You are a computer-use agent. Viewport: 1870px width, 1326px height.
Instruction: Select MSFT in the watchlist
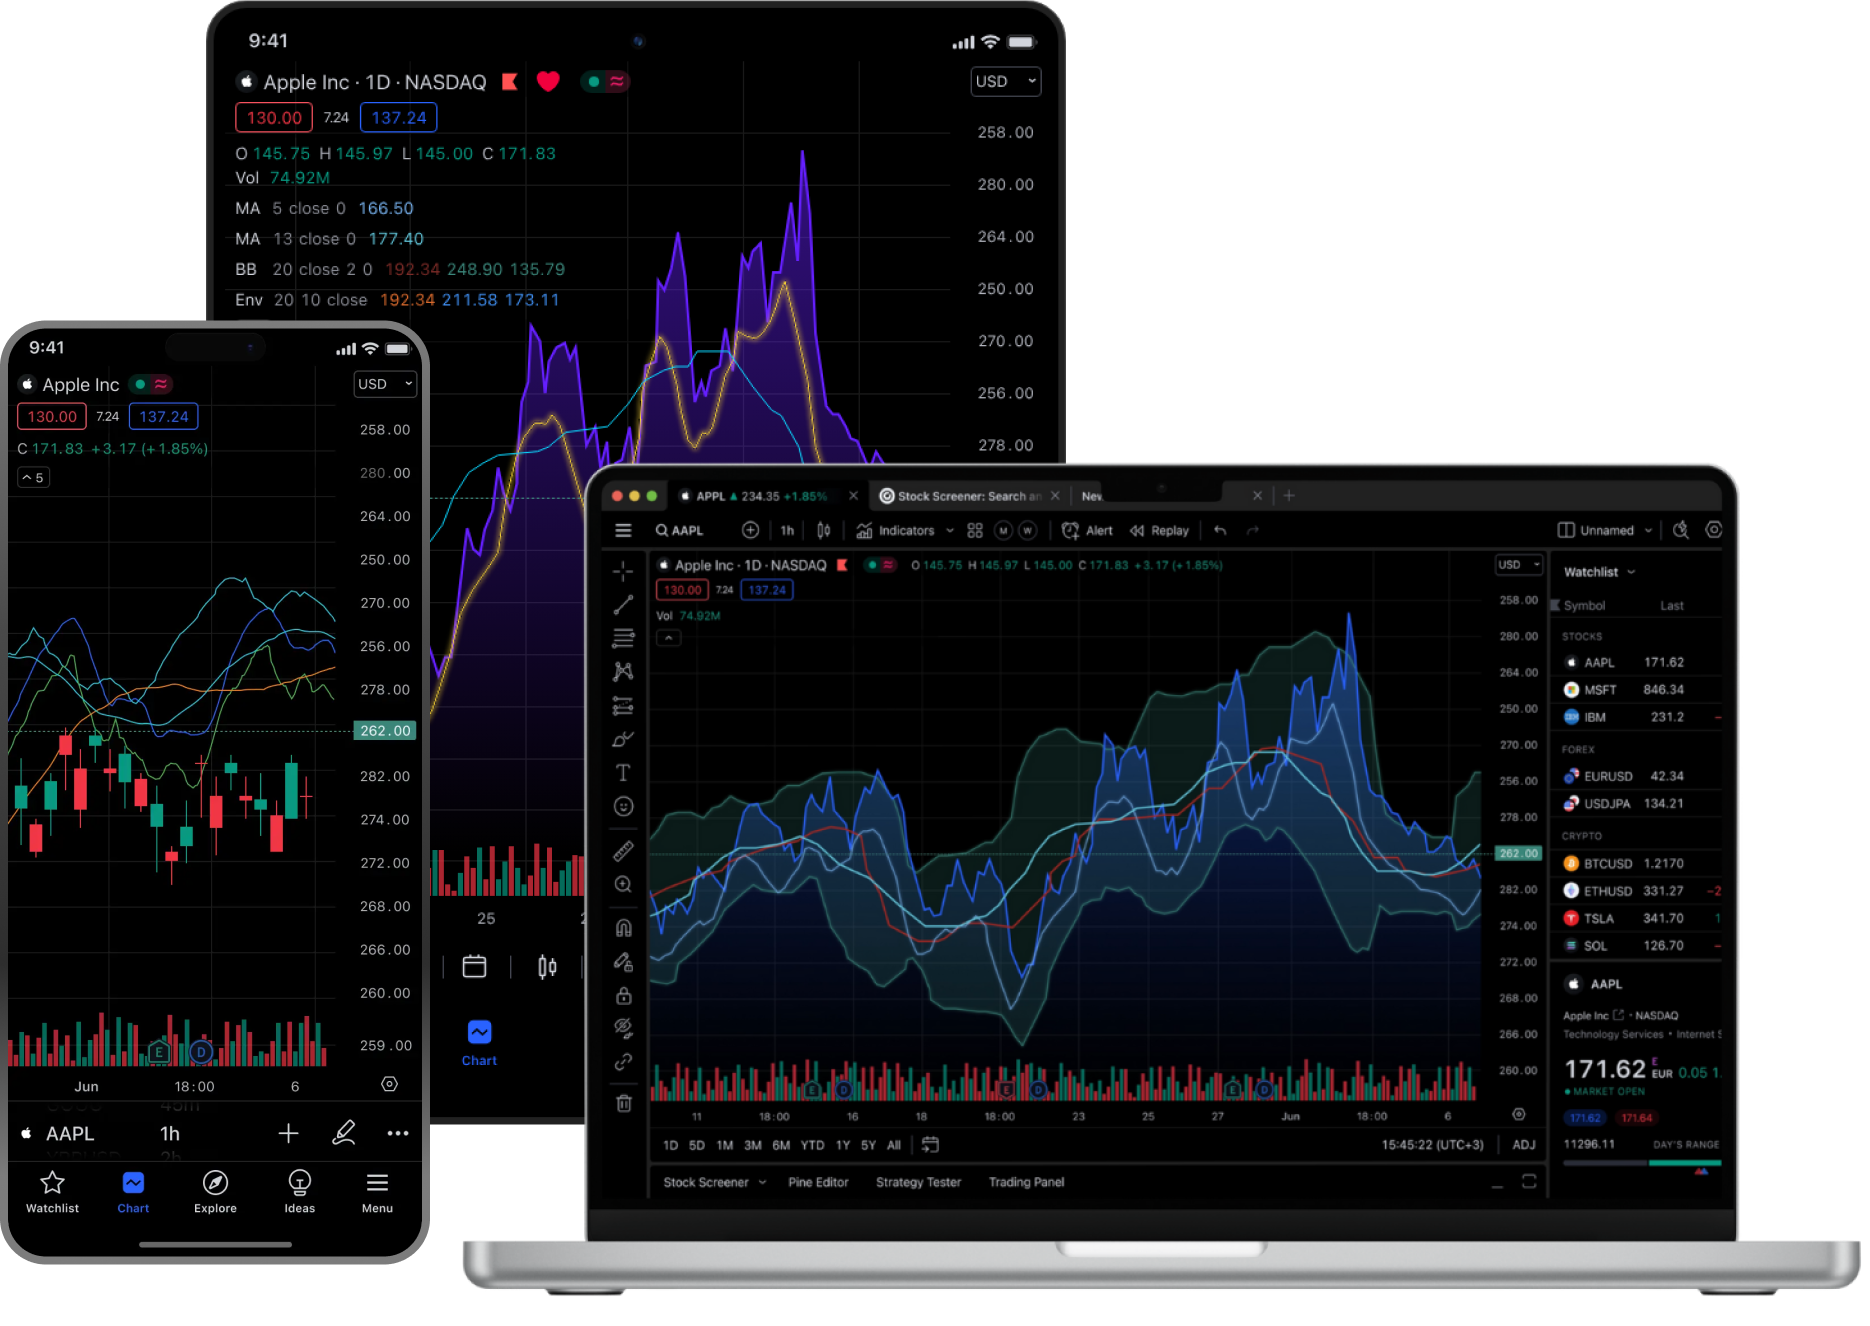1600,690
